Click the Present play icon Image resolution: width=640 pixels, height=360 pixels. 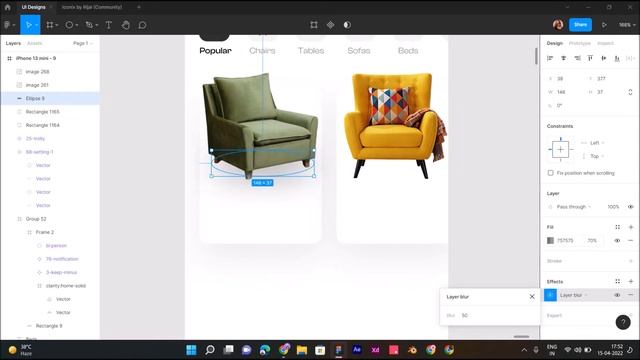pyautogui.click(x=604, y=25)
